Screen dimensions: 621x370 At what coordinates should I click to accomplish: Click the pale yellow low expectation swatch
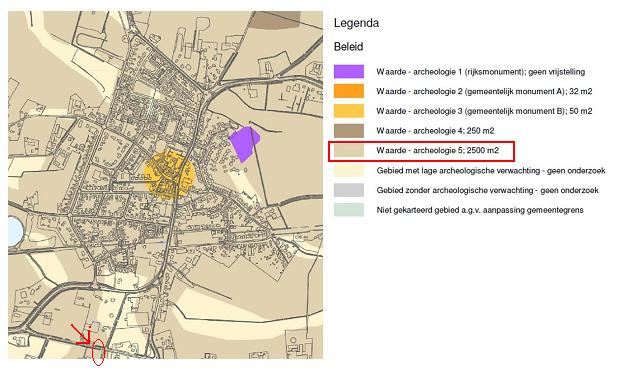click(x=349, y=170)
